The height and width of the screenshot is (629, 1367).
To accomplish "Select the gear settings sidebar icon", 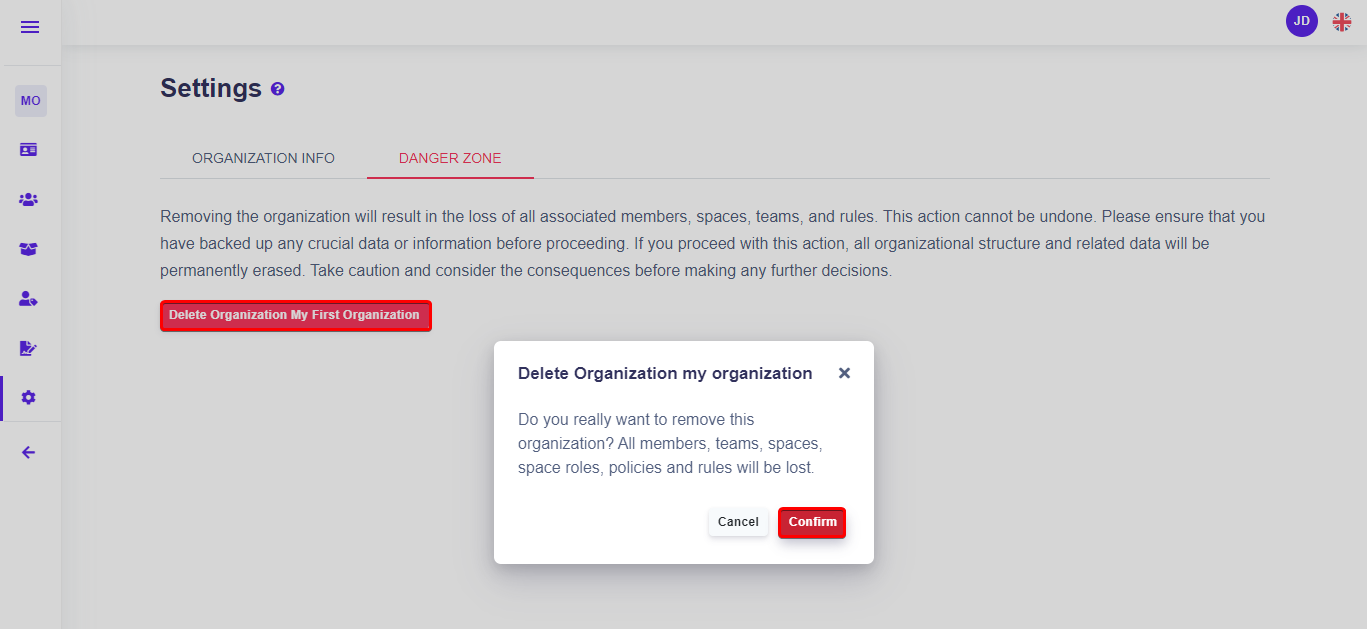I will 28,397.
